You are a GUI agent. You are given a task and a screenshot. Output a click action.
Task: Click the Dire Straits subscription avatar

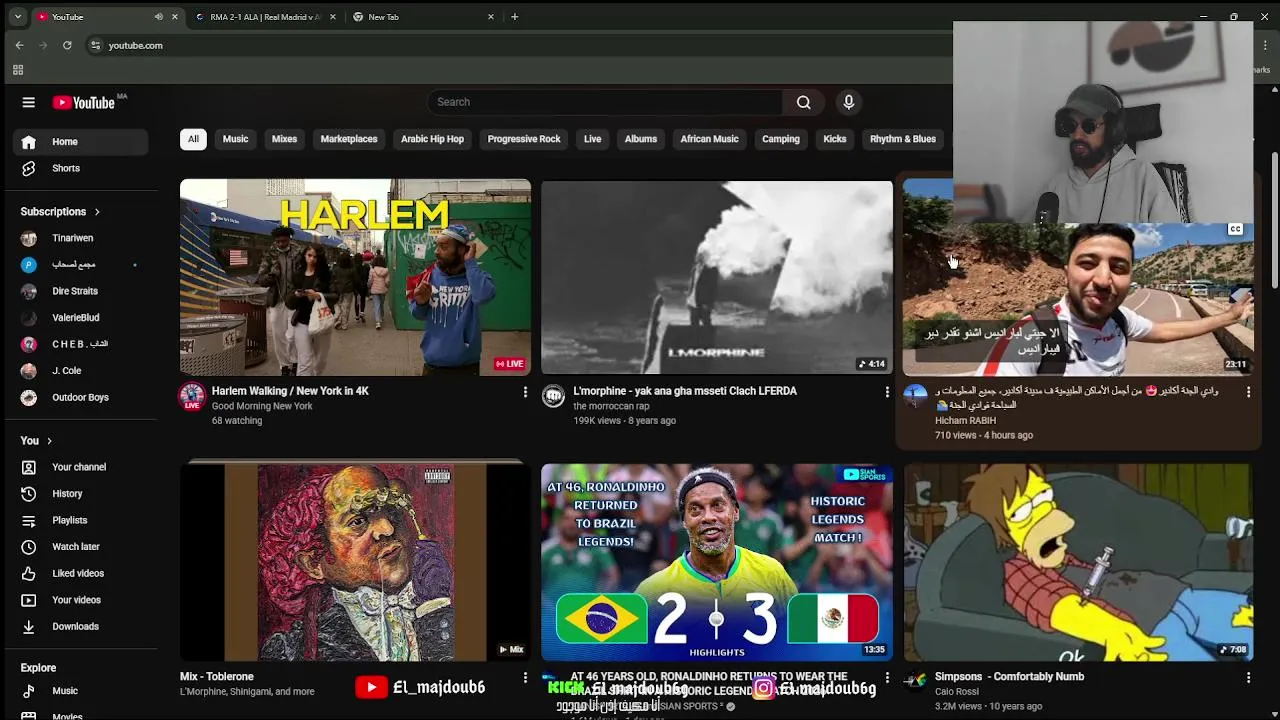pyautogui.click(x=29, y=291)
